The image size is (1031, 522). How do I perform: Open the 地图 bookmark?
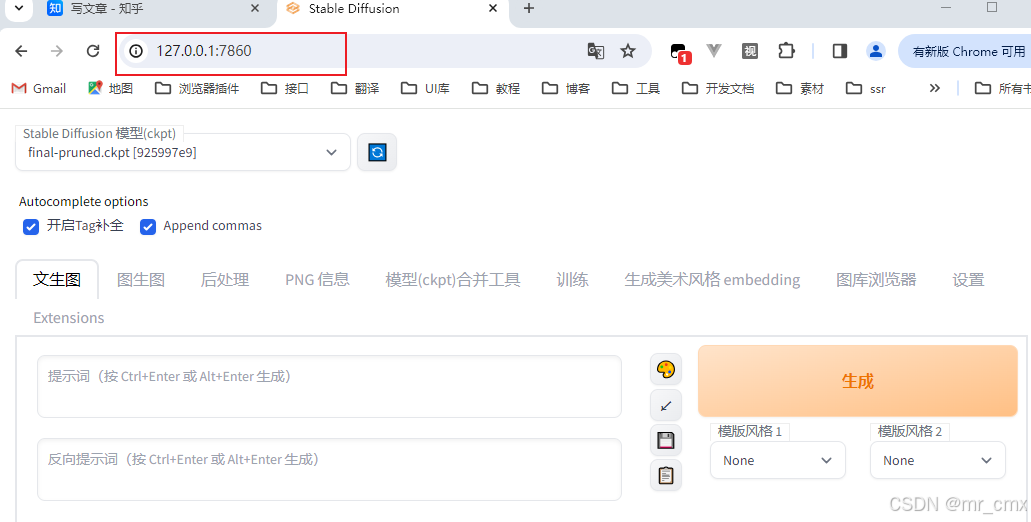click(x=110, y=88)
